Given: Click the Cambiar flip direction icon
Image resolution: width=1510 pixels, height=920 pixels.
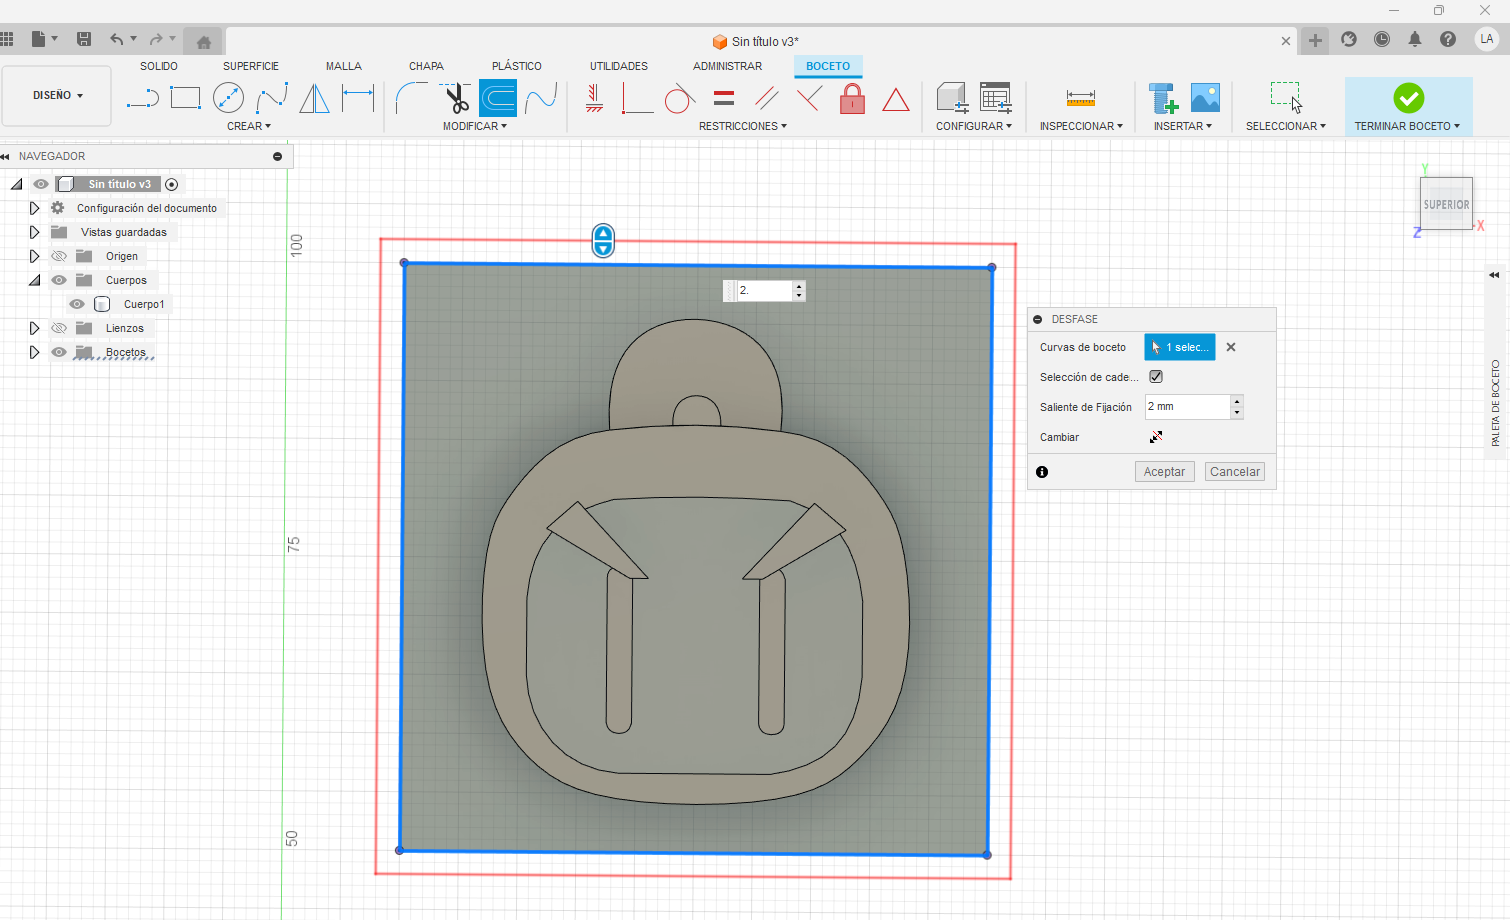Looking at the screenshot, I should tap(1156, 437).
